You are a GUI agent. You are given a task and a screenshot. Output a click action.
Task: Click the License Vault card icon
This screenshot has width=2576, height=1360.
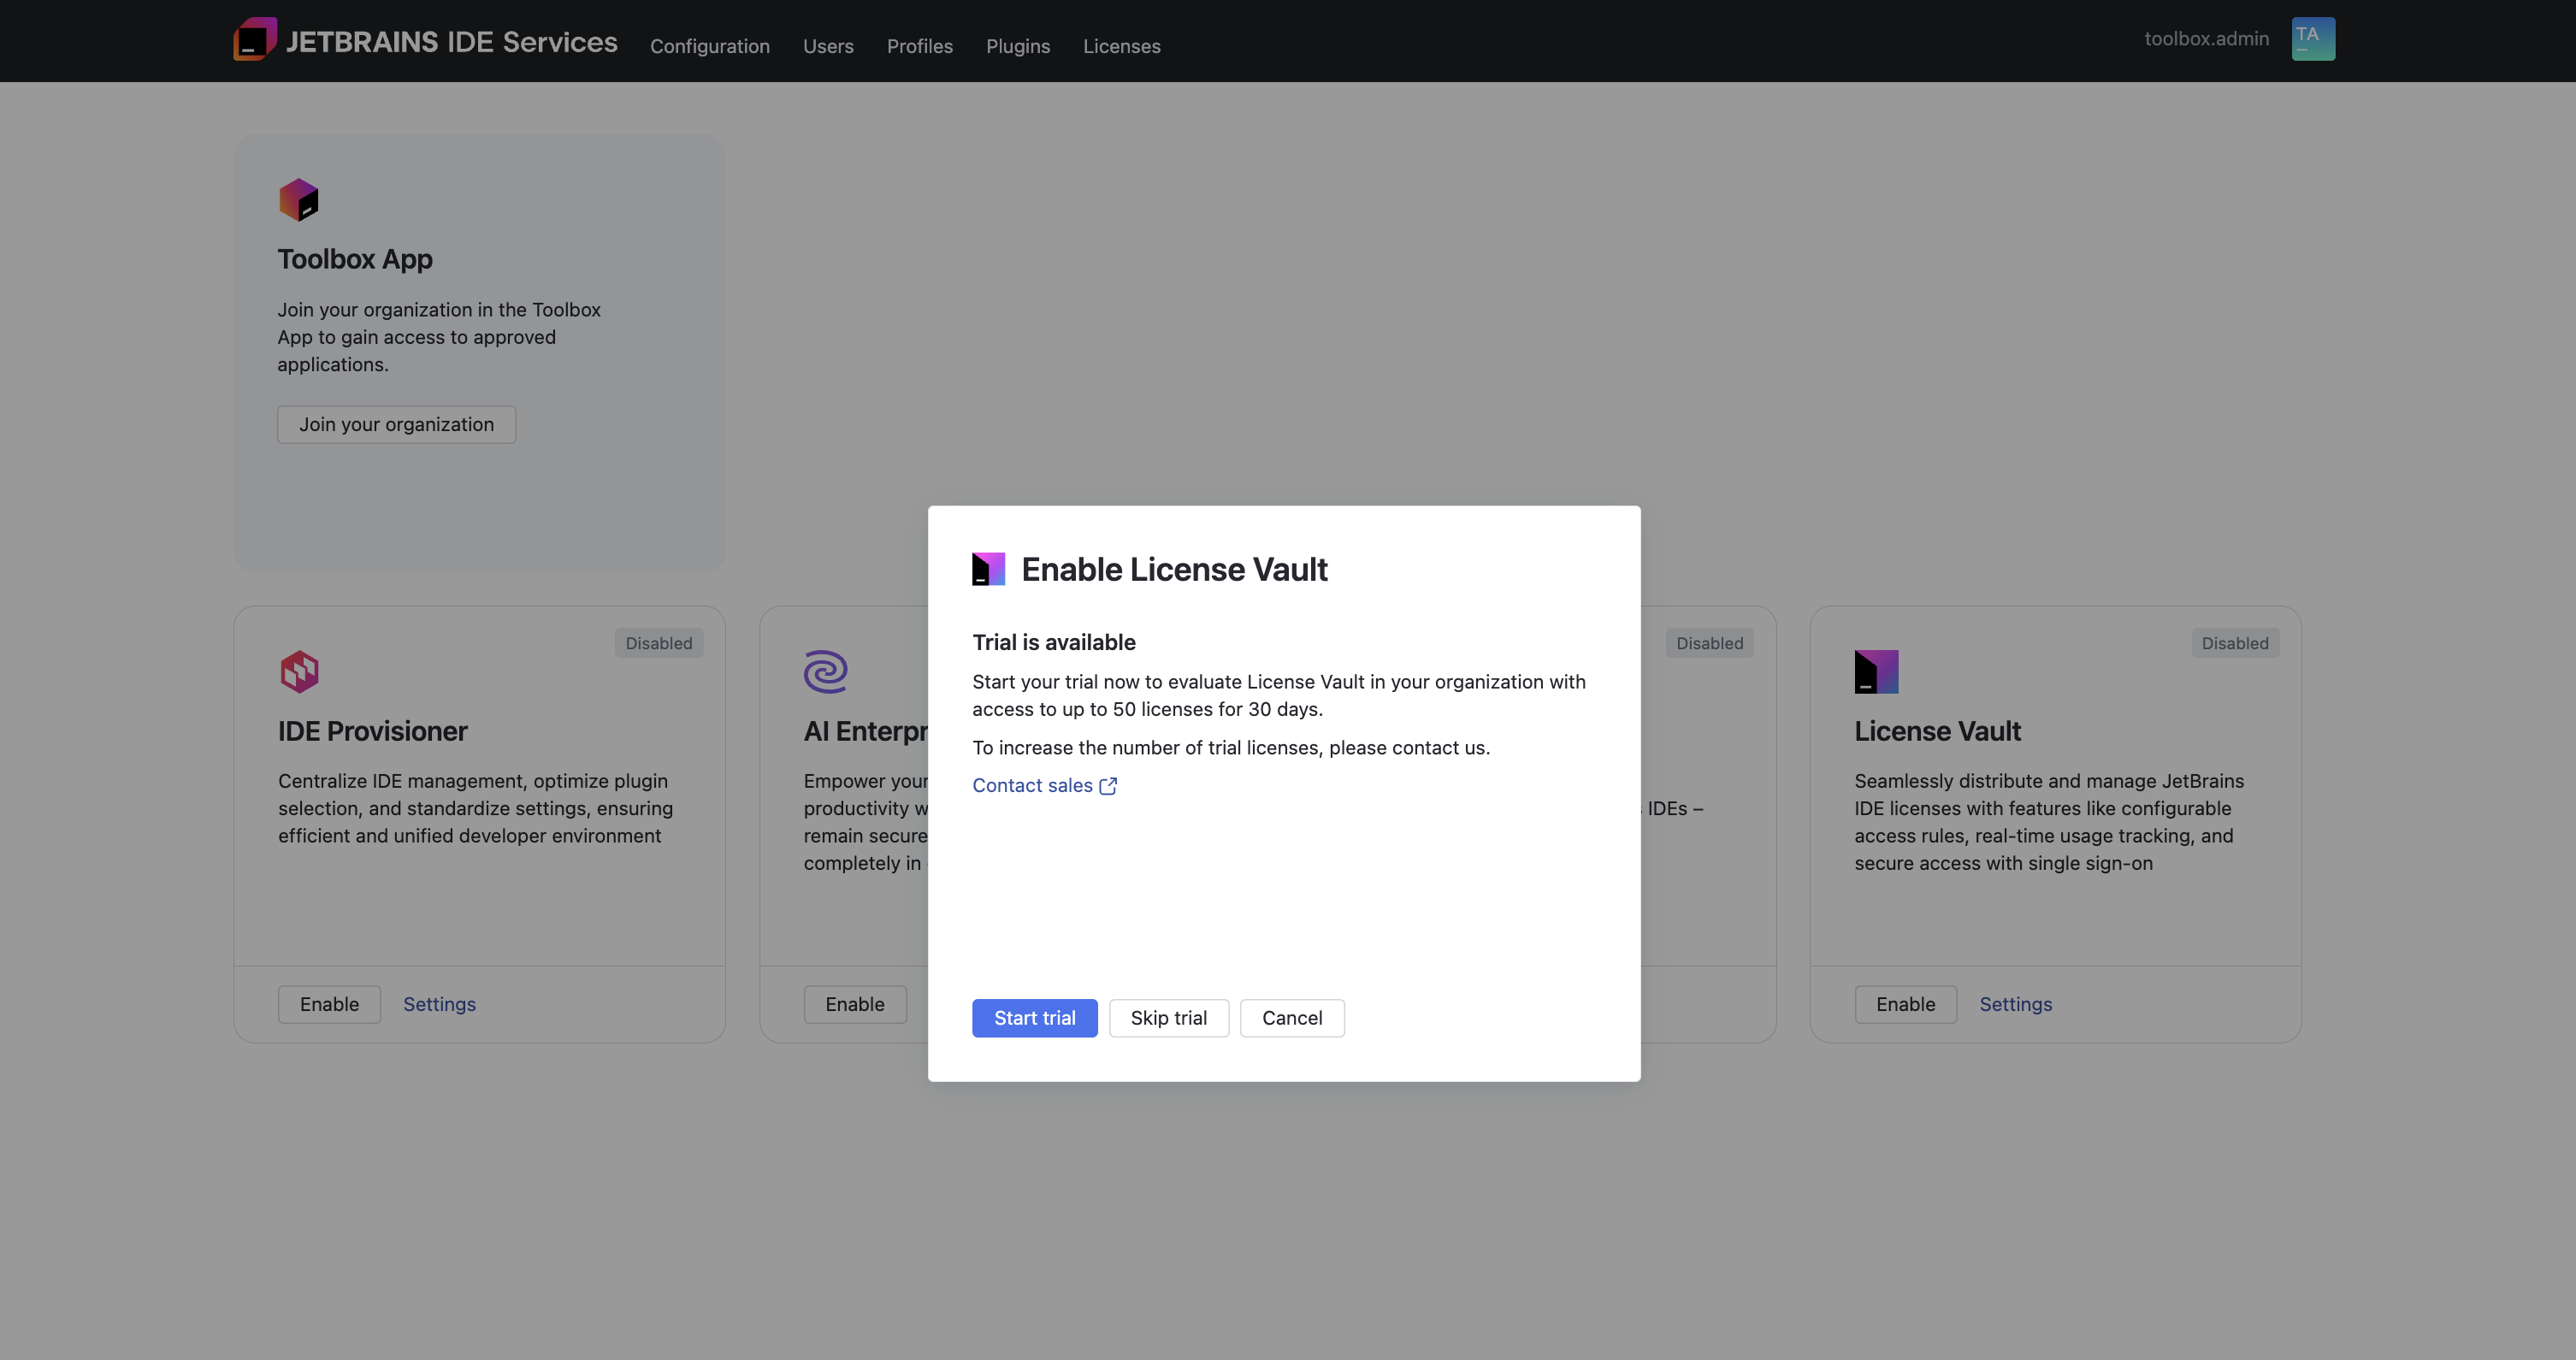[x=1876, y=672]
